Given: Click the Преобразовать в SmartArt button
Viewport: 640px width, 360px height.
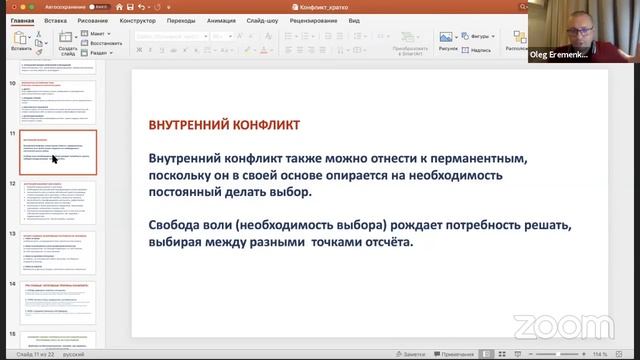Looking at the screenshot, I should 410,43.
